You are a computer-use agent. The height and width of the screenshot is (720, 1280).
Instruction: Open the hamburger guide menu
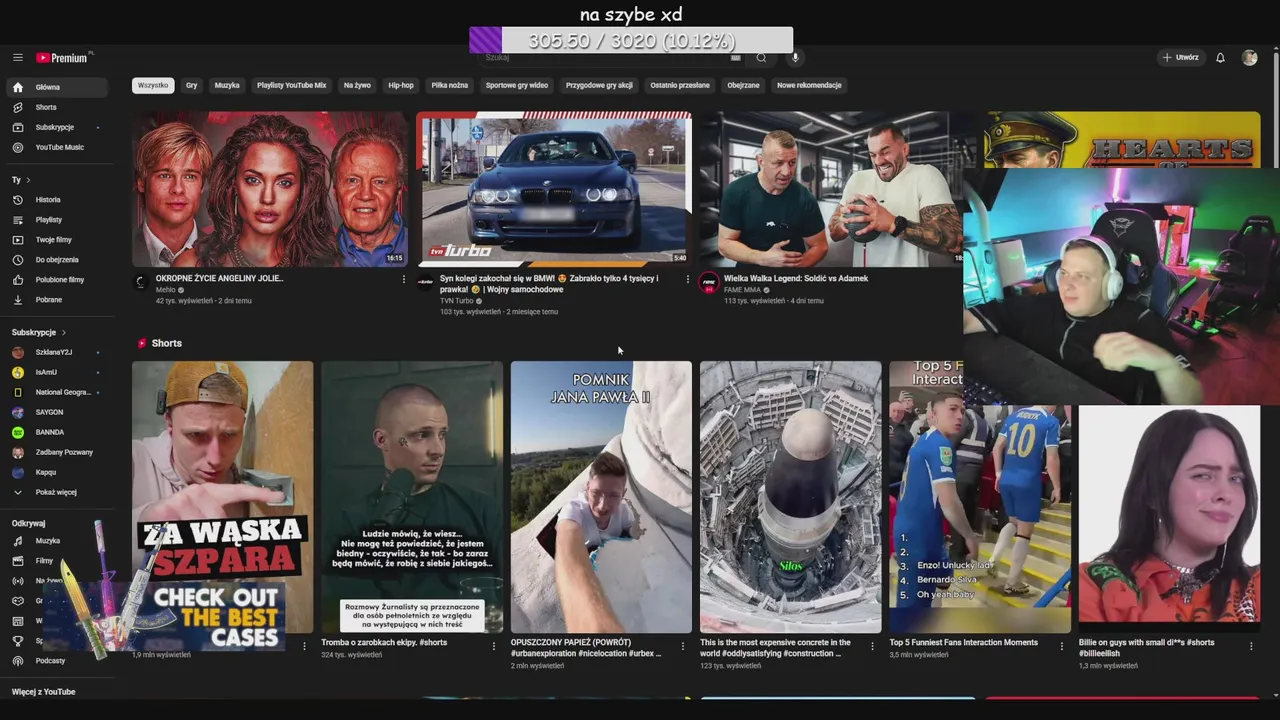(17, 58)
